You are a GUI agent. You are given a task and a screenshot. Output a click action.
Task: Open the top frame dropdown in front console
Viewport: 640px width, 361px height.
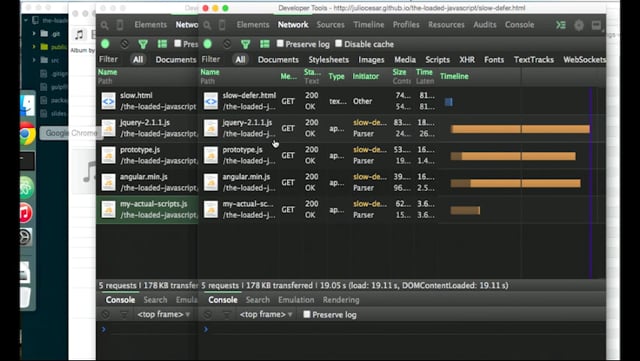pos(266,314)
